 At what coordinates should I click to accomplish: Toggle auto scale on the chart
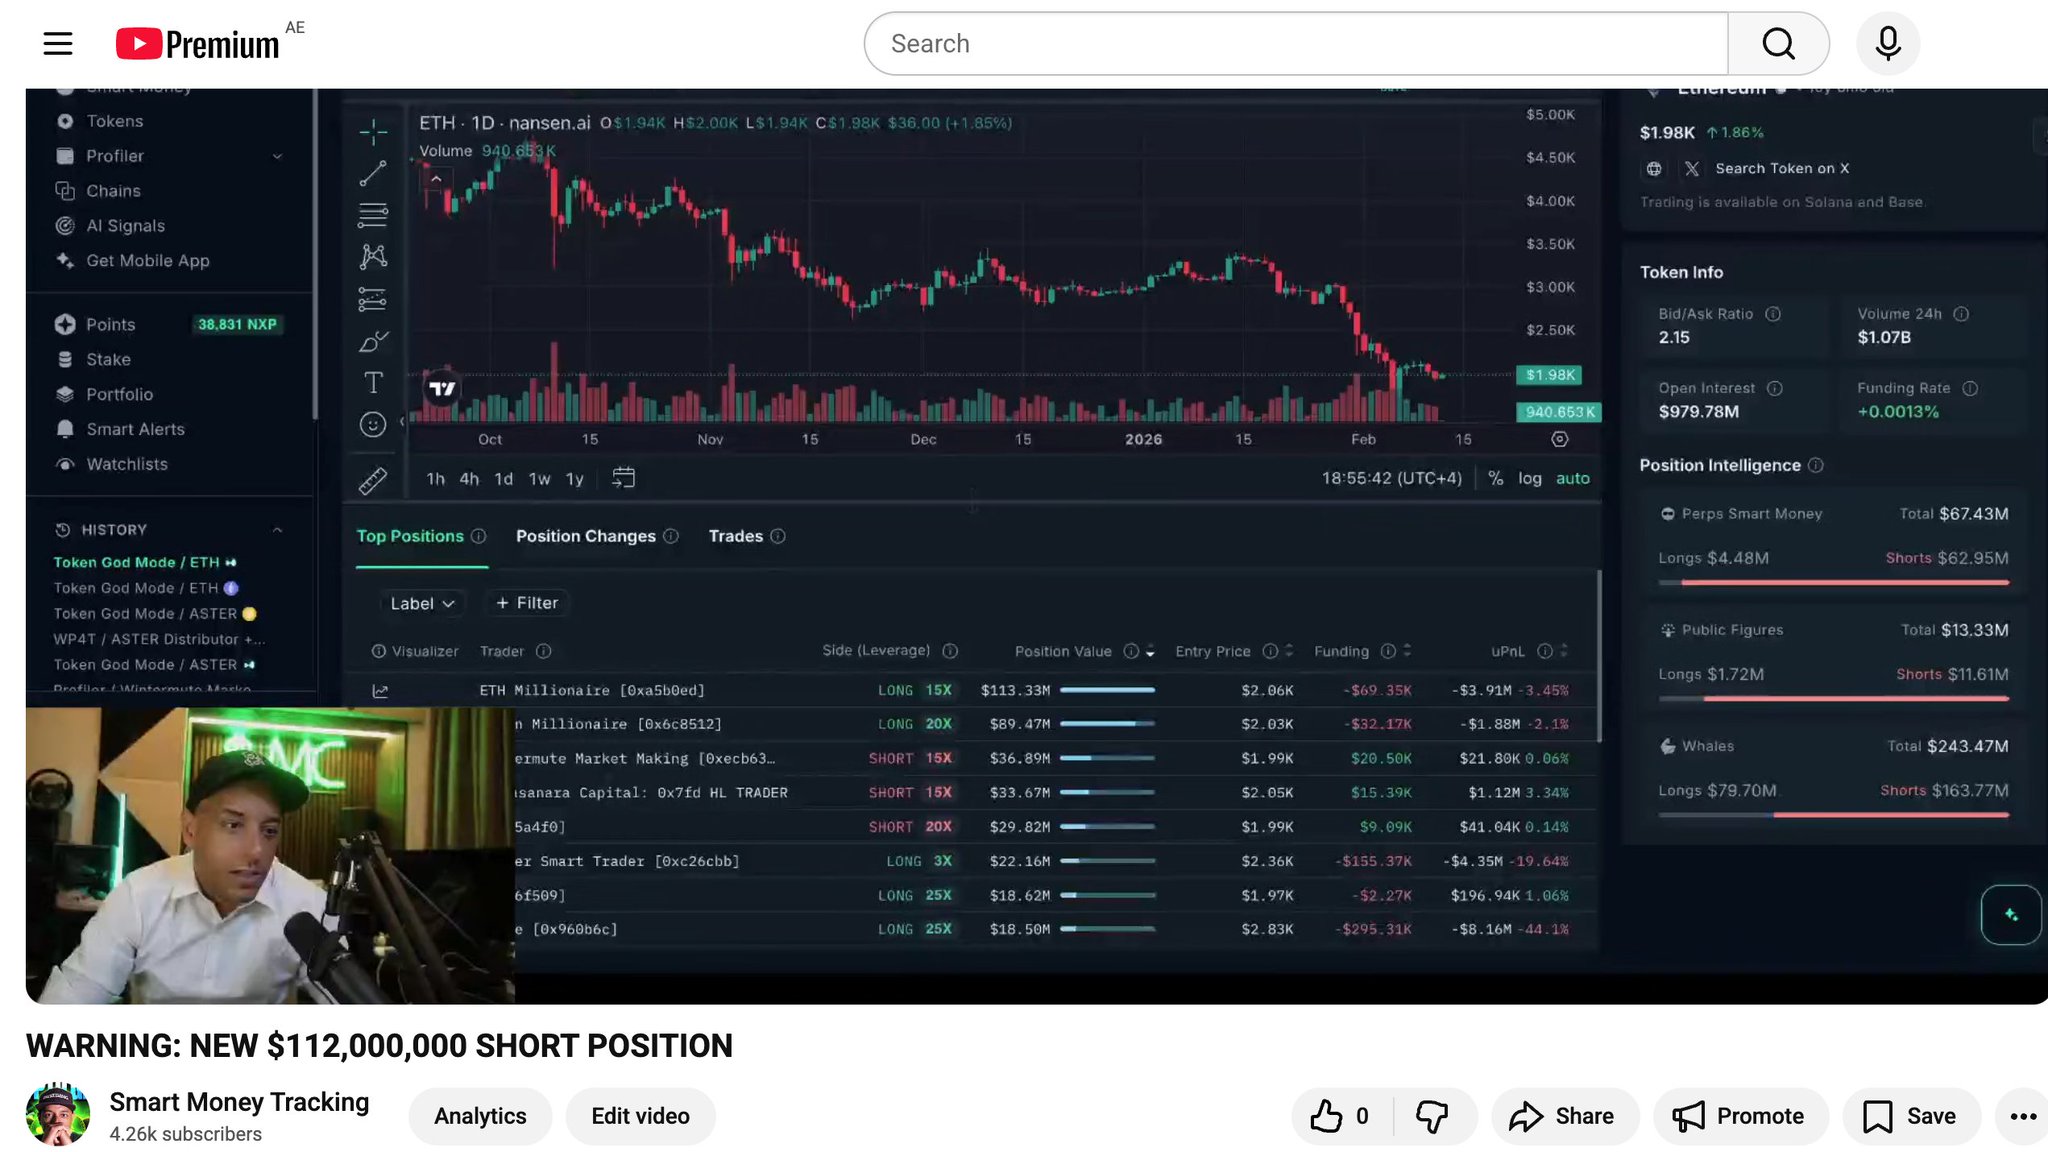pos(1572,479)
